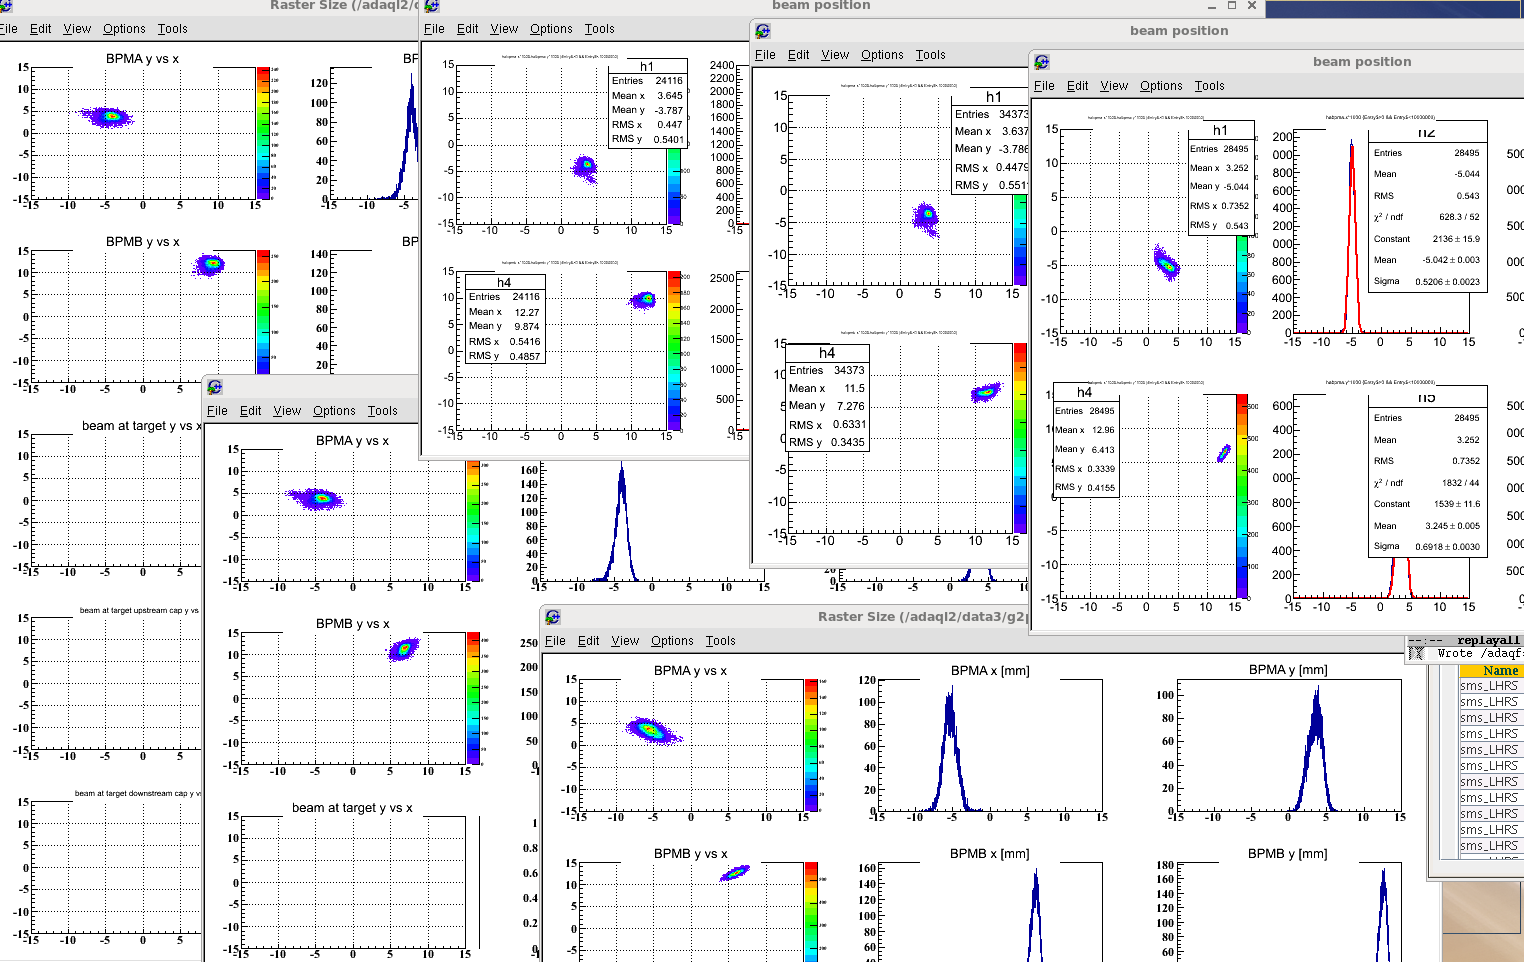
Task: Open Edit menu in window with Entries 28495
Action: pyautogui.click(x=1078, y=86)
